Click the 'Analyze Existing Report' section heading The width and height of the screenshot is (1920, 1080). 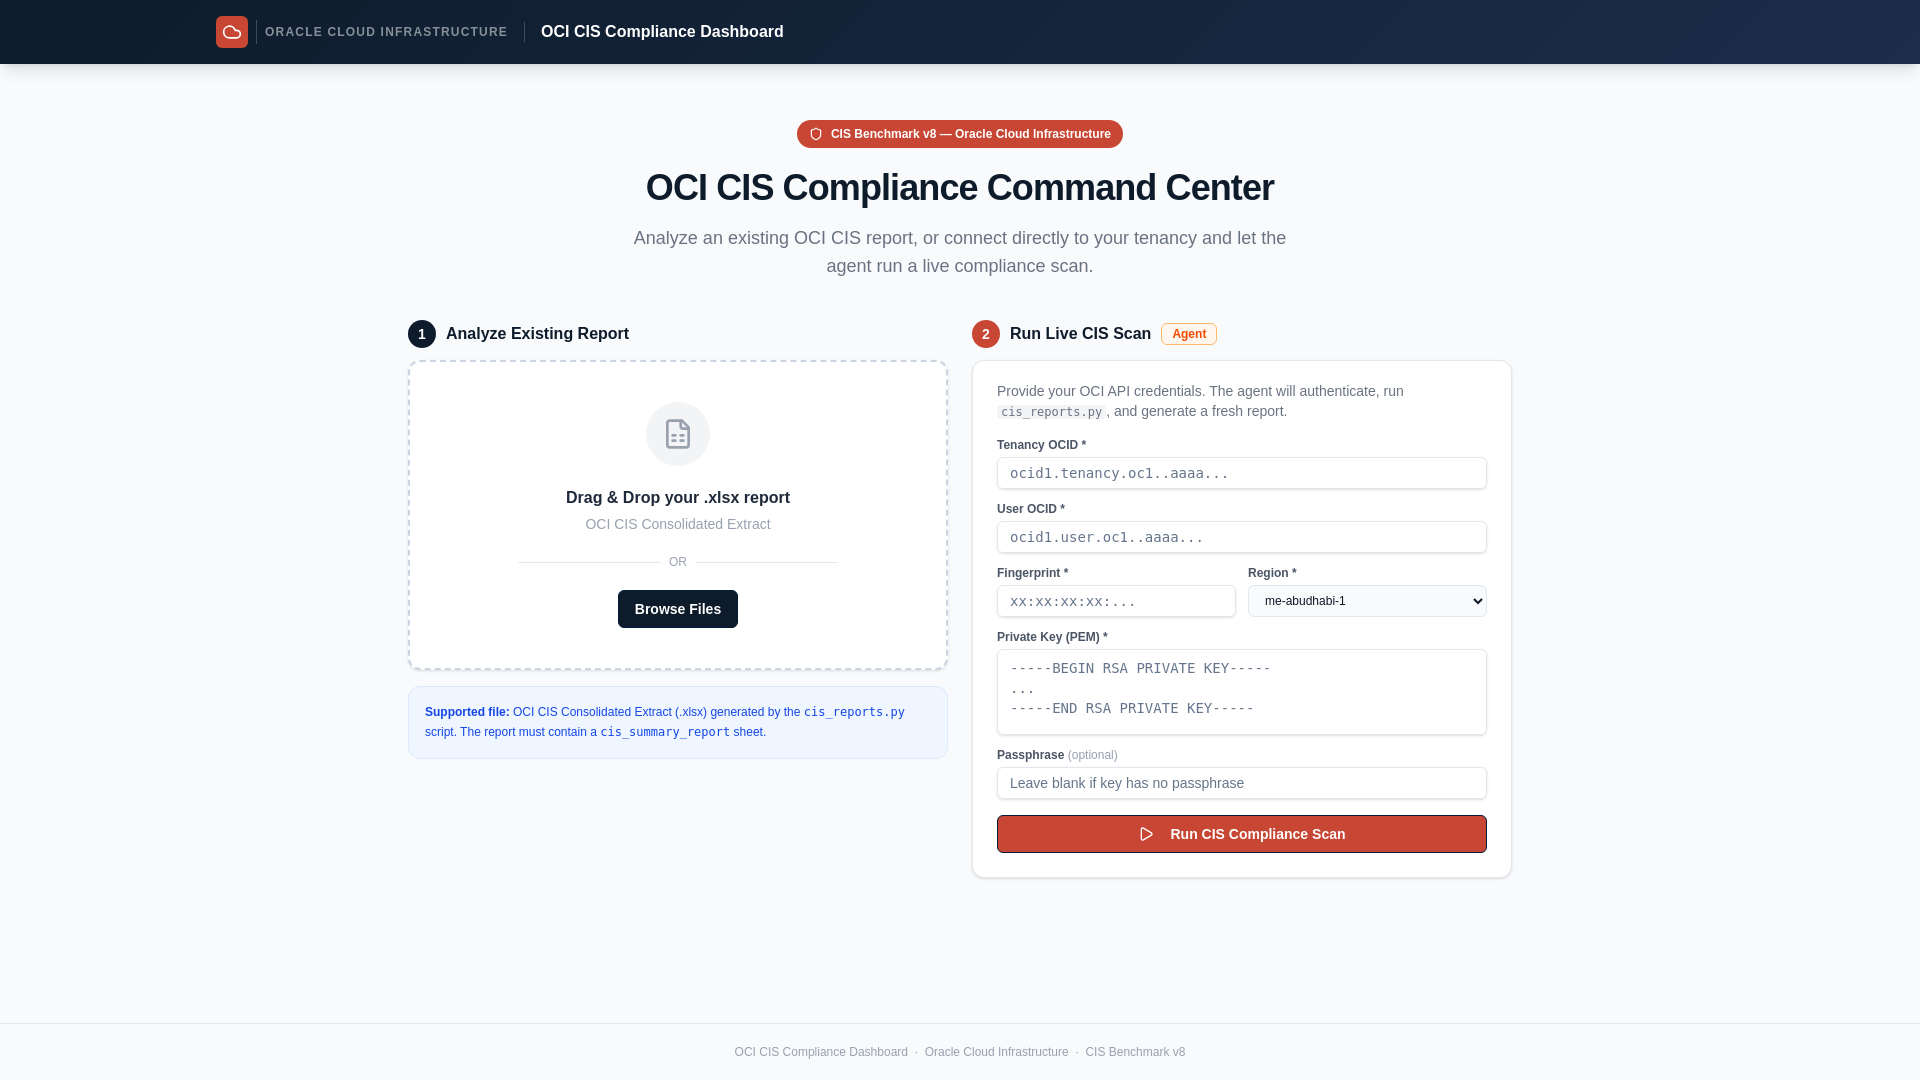click(x=537, y=334)
